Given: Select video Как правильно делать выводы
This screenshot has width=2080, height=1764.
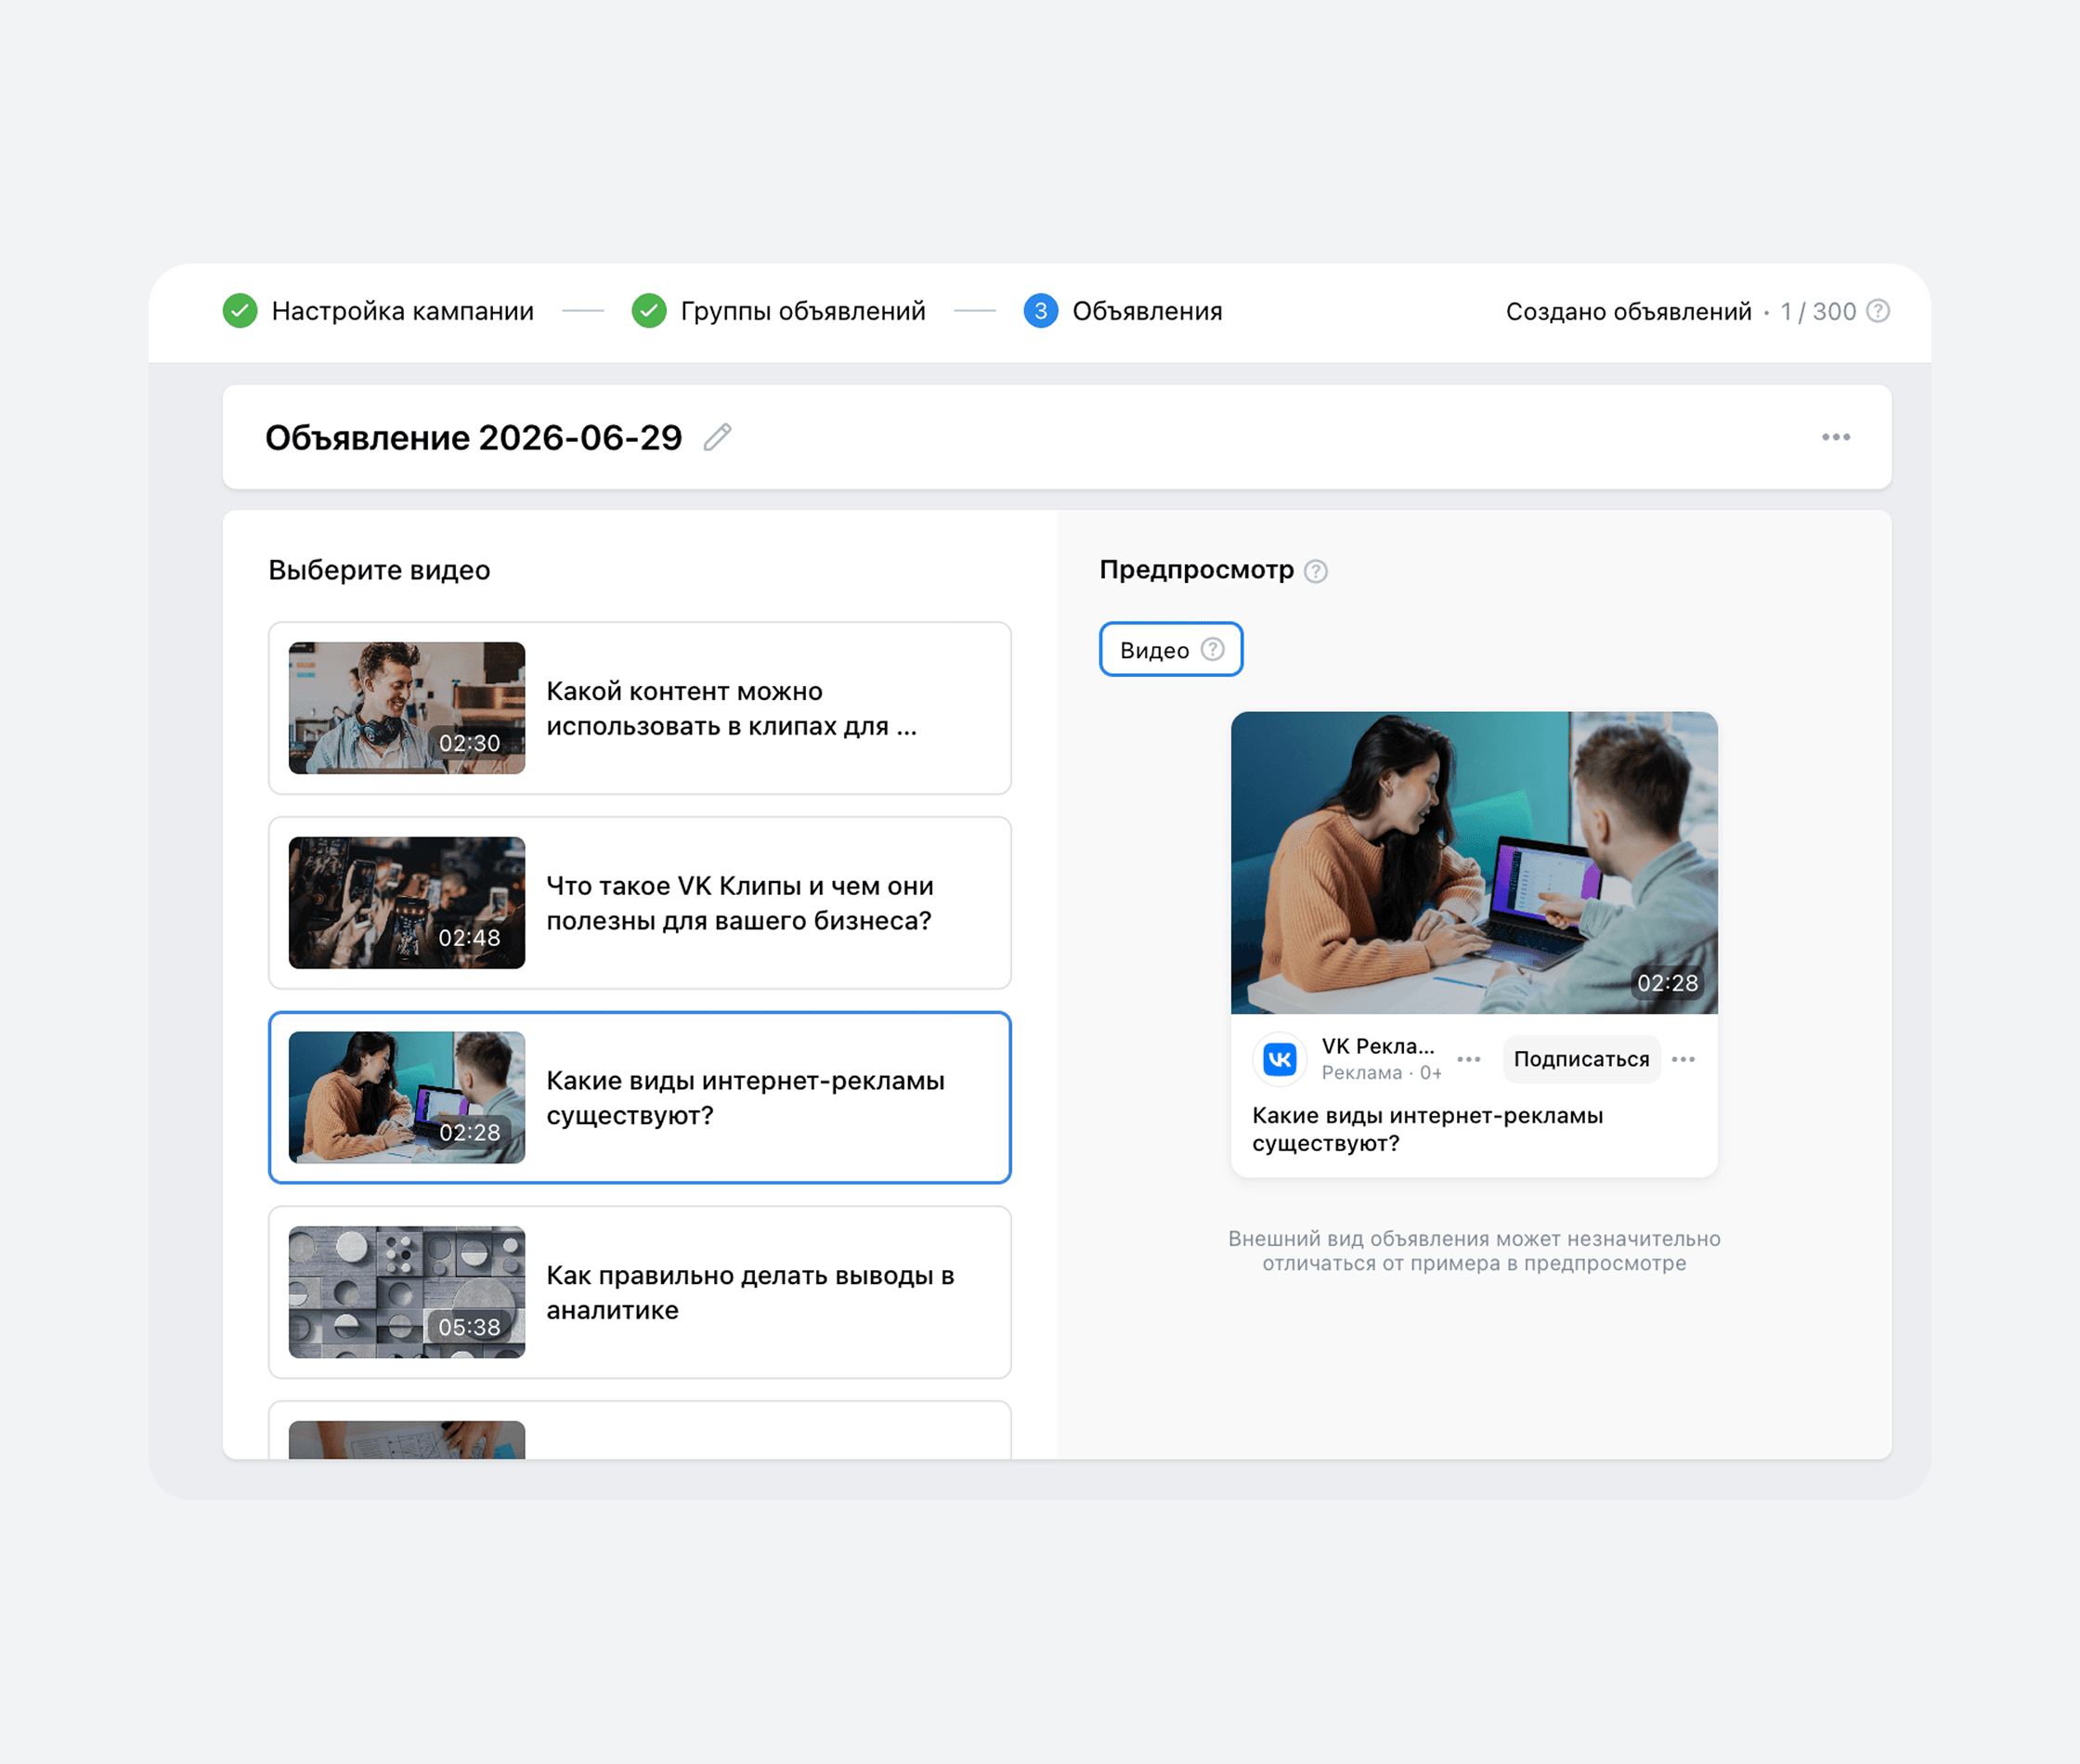Looking at the screenshot, I should 640,1292.
